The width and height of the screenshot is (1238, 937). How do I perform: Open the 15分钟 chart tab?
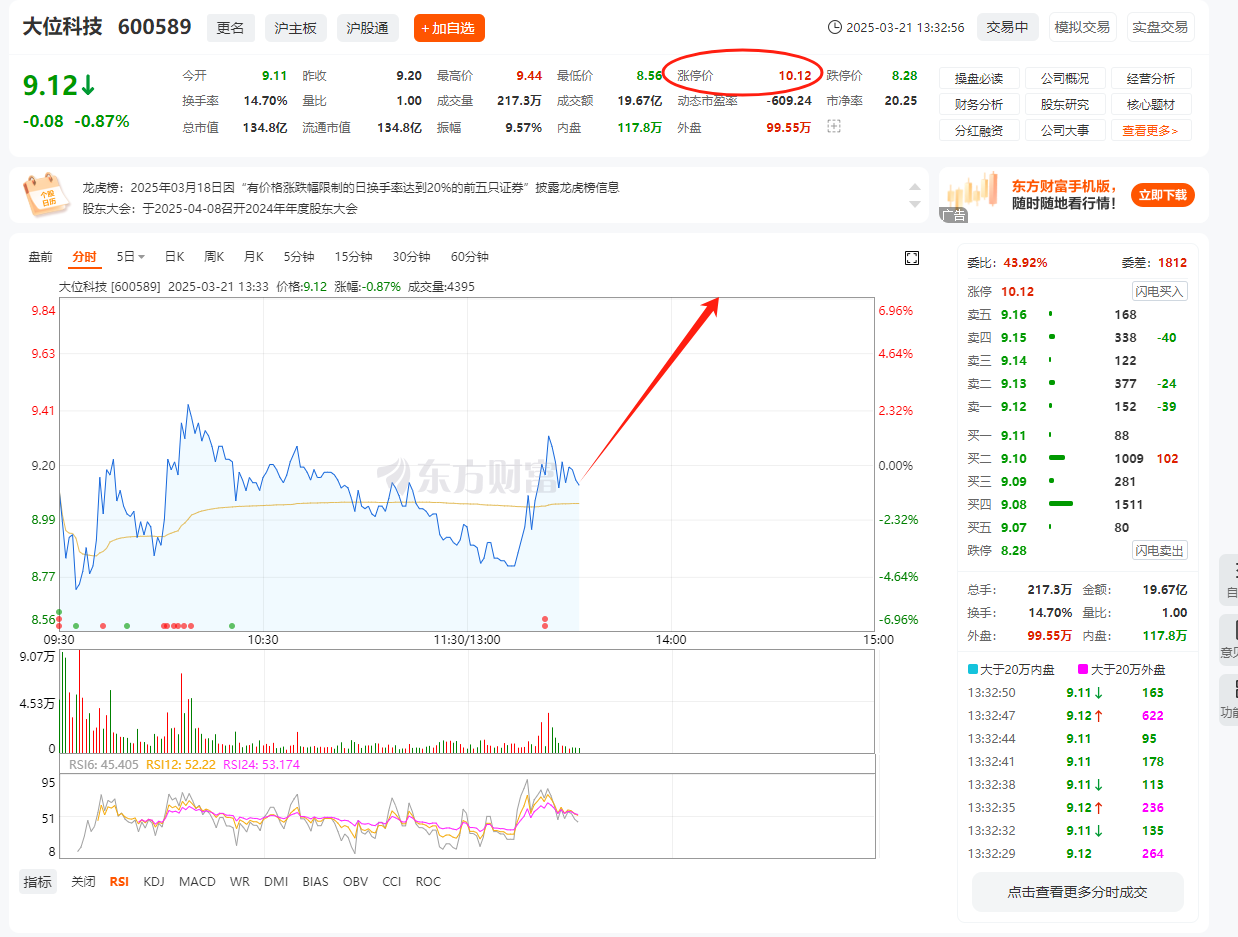353,257
